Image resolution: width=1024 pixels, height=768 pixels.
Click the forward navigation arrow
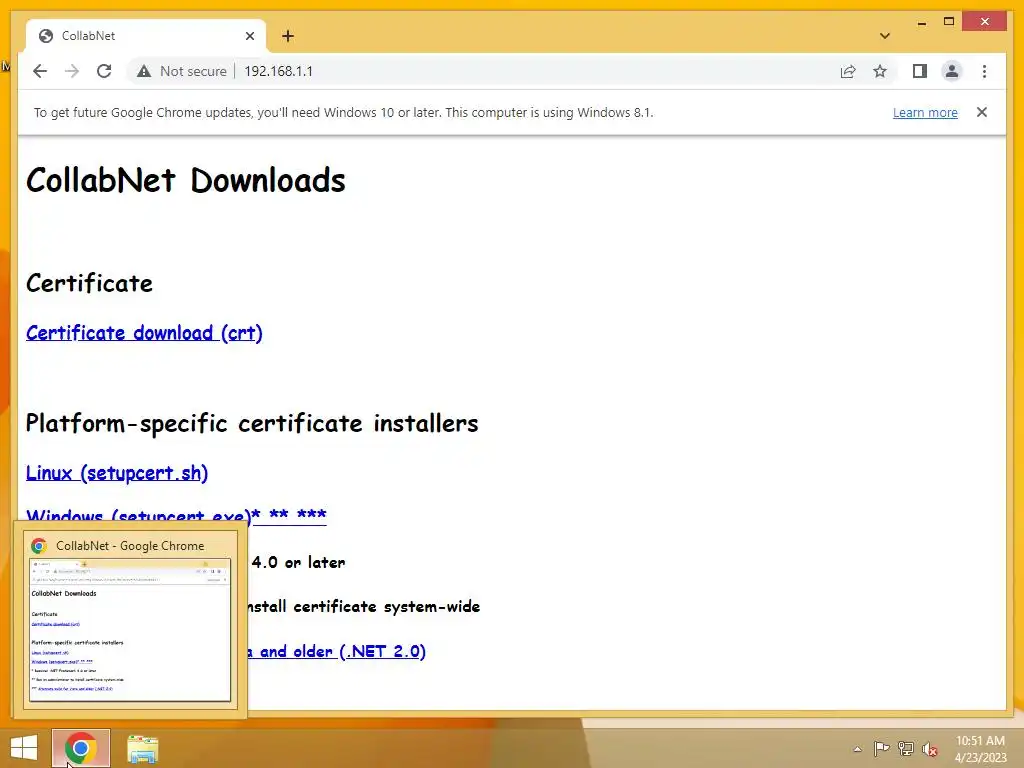click(x=72, y=71)
